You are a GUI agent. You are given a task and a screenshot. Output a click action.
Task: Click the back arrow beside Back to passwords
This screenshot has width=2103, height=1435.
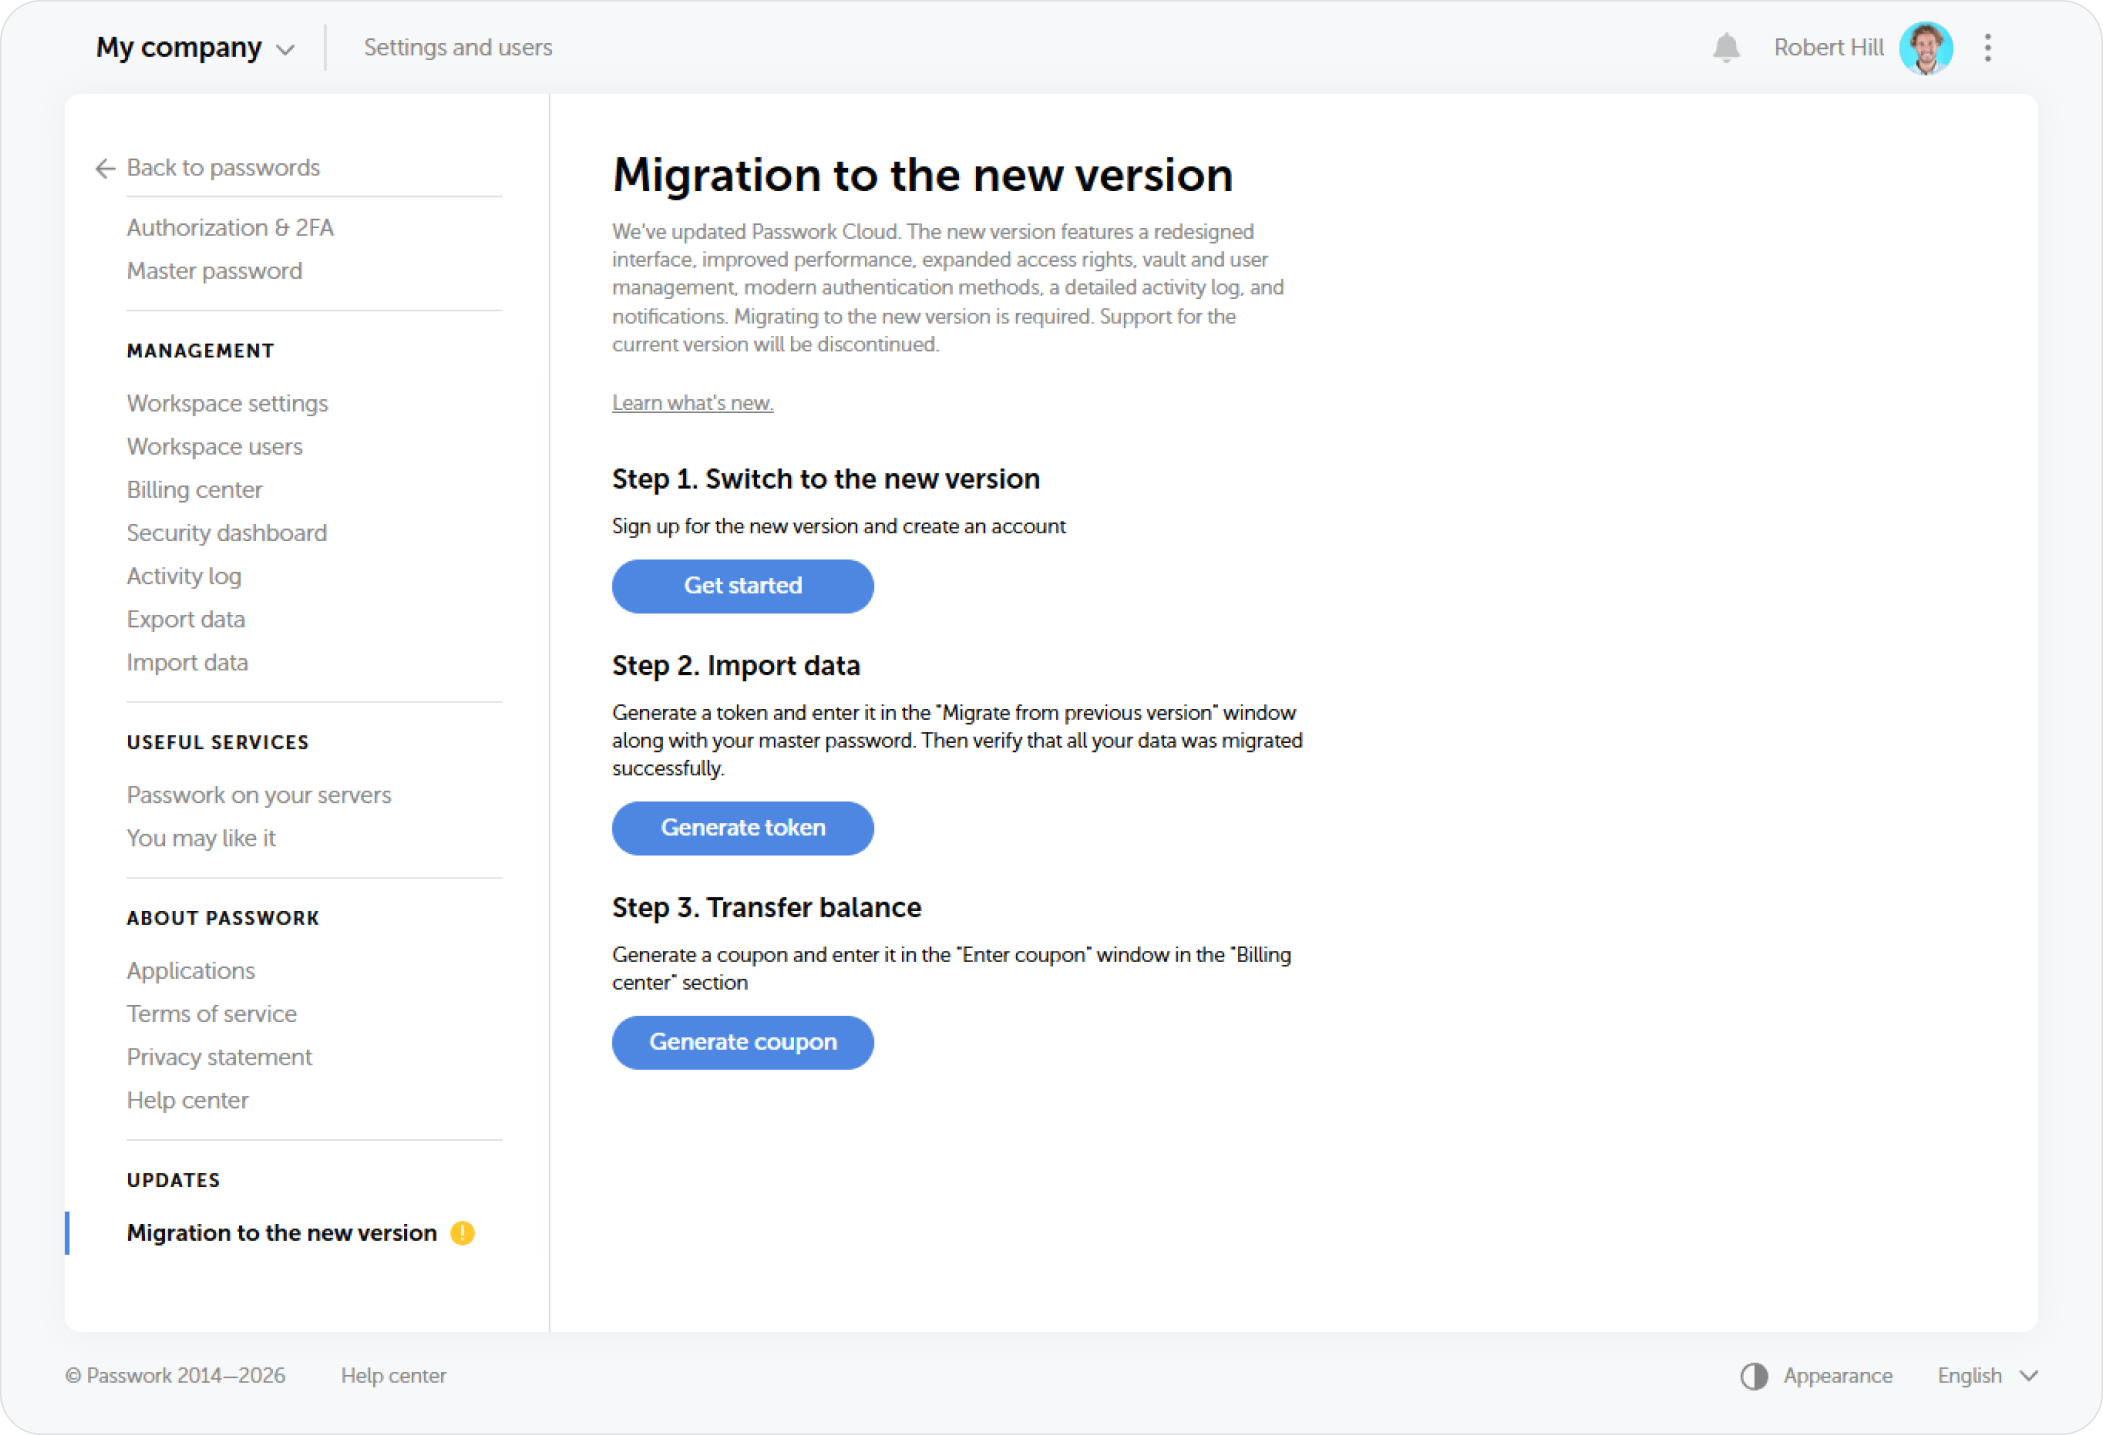[105, 168]
